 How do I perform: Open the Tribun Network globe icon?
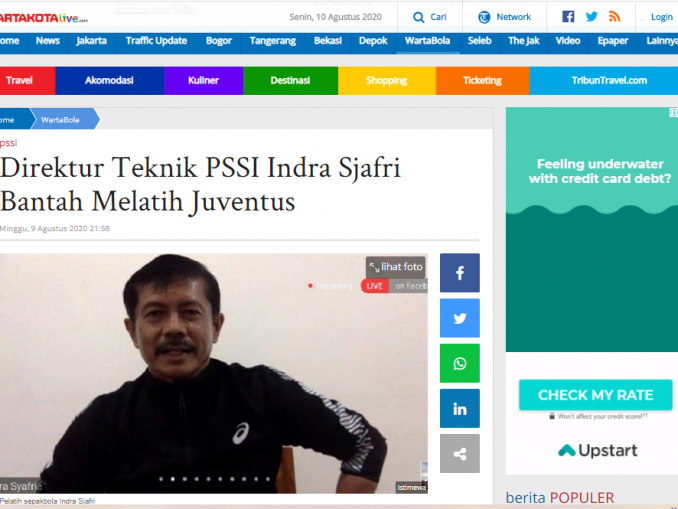click(484, 17)
